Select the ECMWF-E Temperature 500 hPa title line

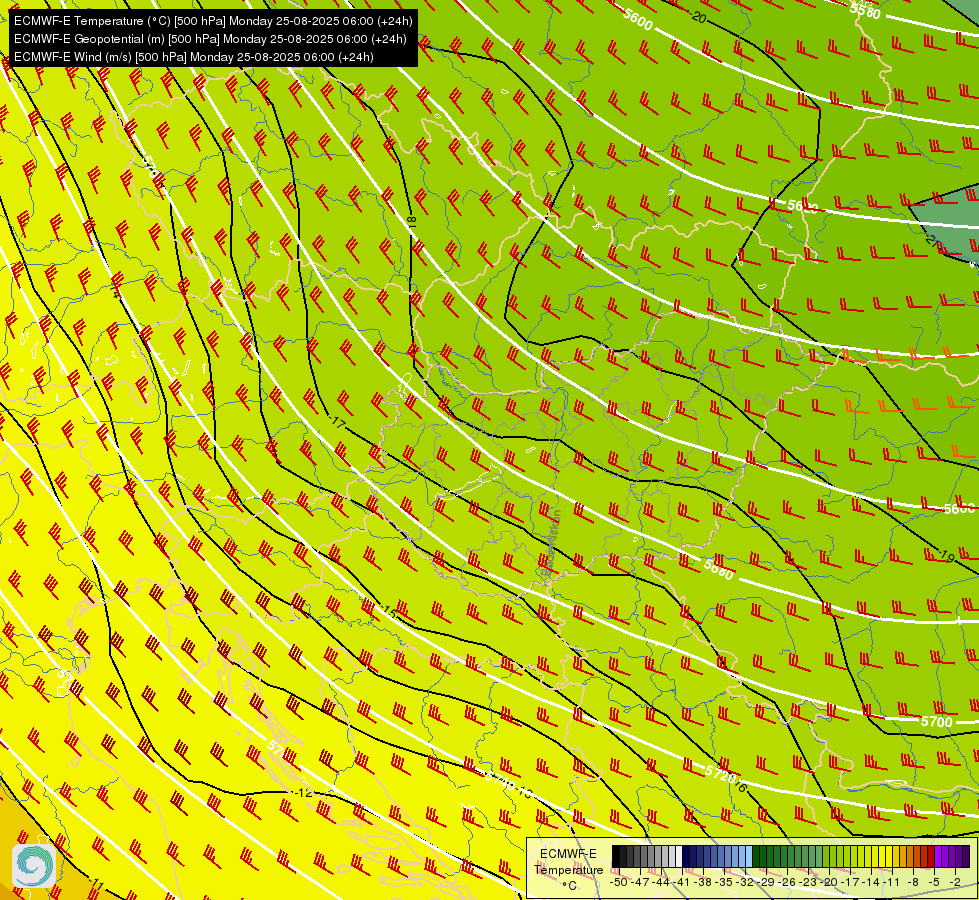click(x=213, y=21)
